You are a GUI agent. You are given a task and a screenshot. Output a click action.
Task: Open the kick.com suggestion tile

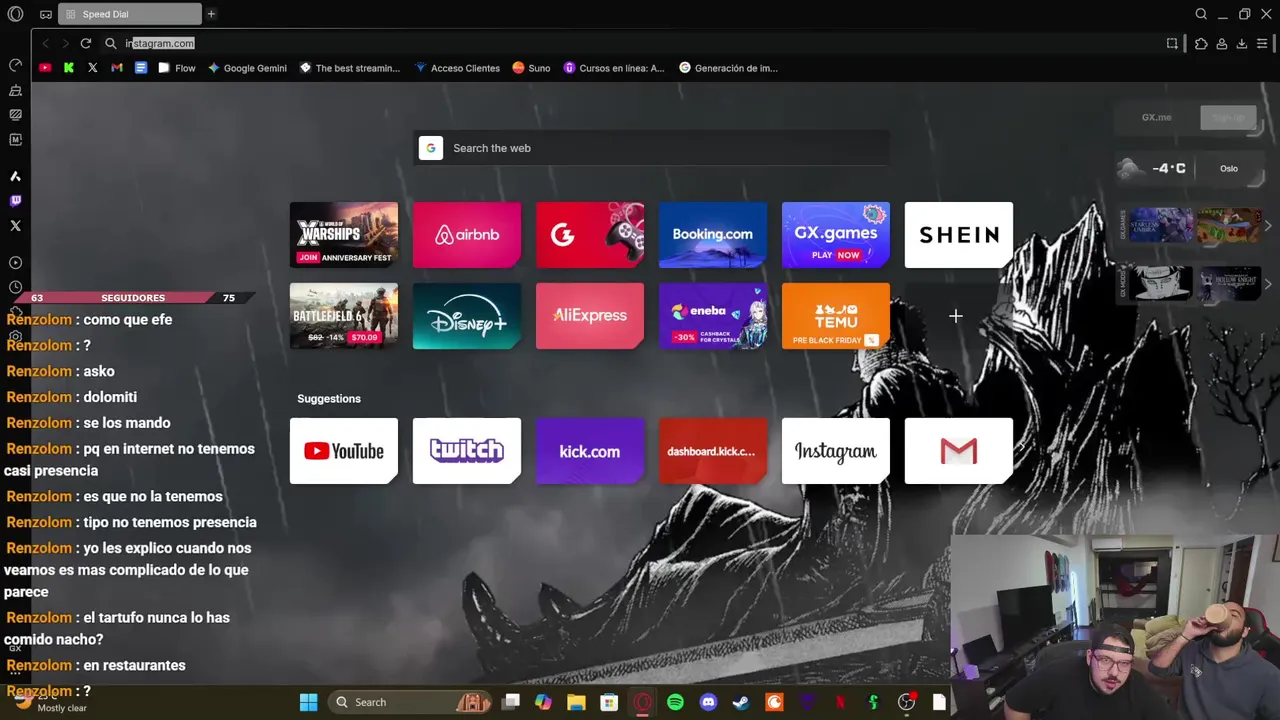590,451
